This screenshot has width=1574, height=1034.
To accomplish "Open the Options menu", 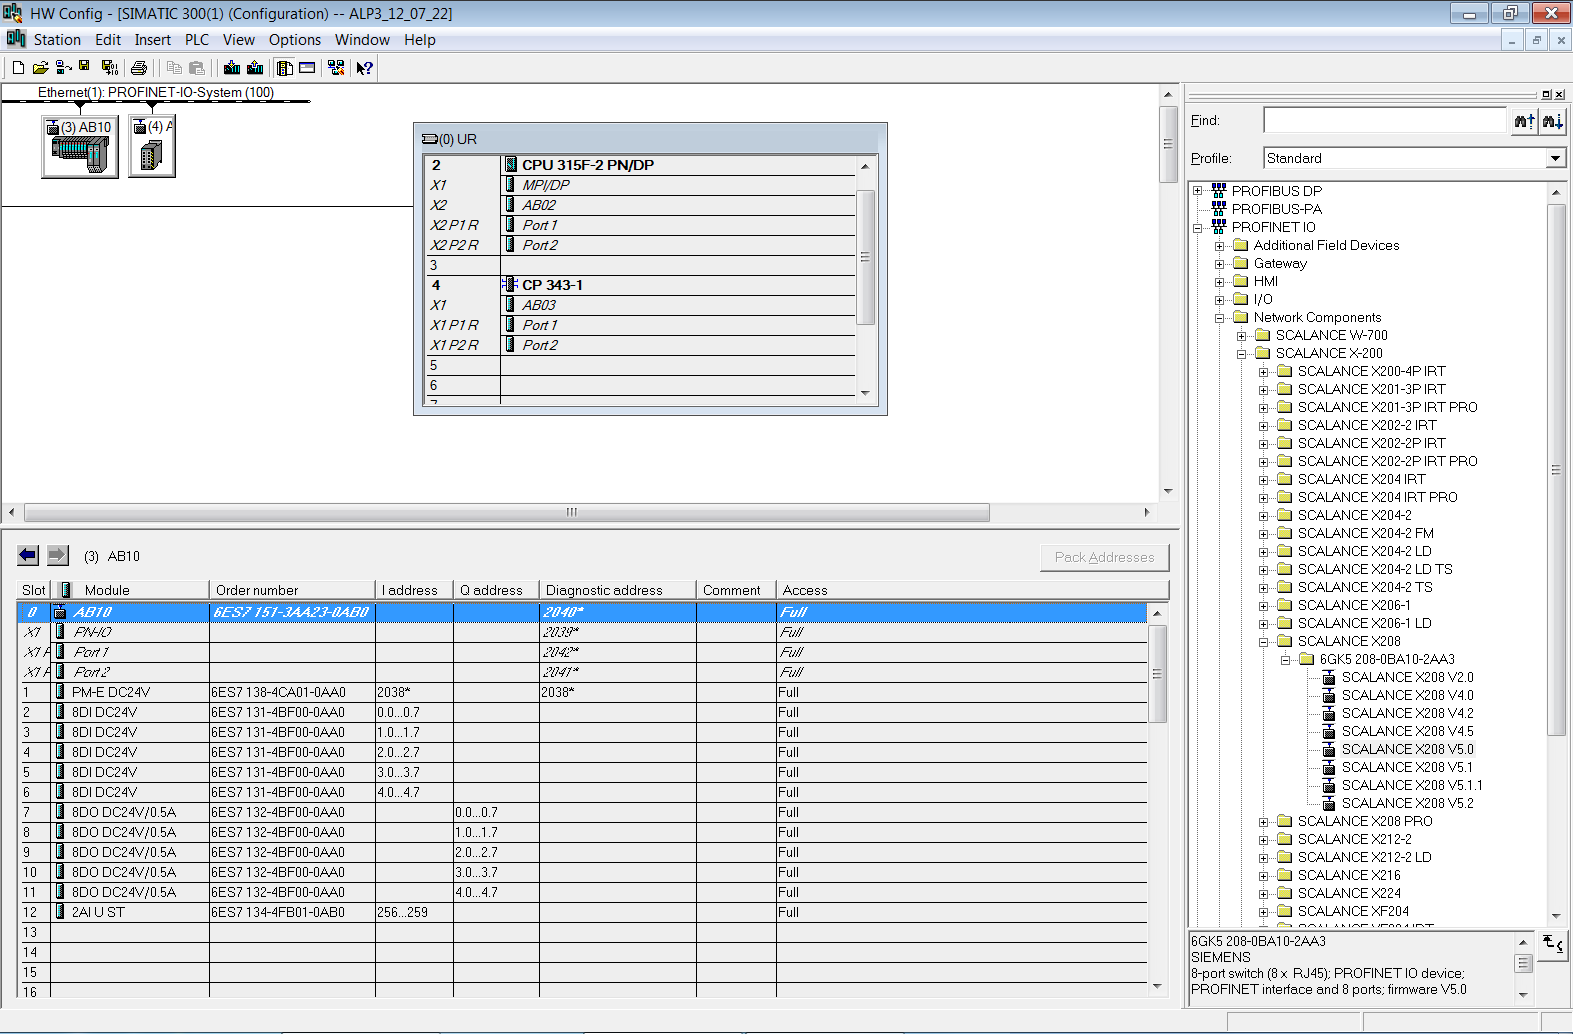I will tap(295, 40).
